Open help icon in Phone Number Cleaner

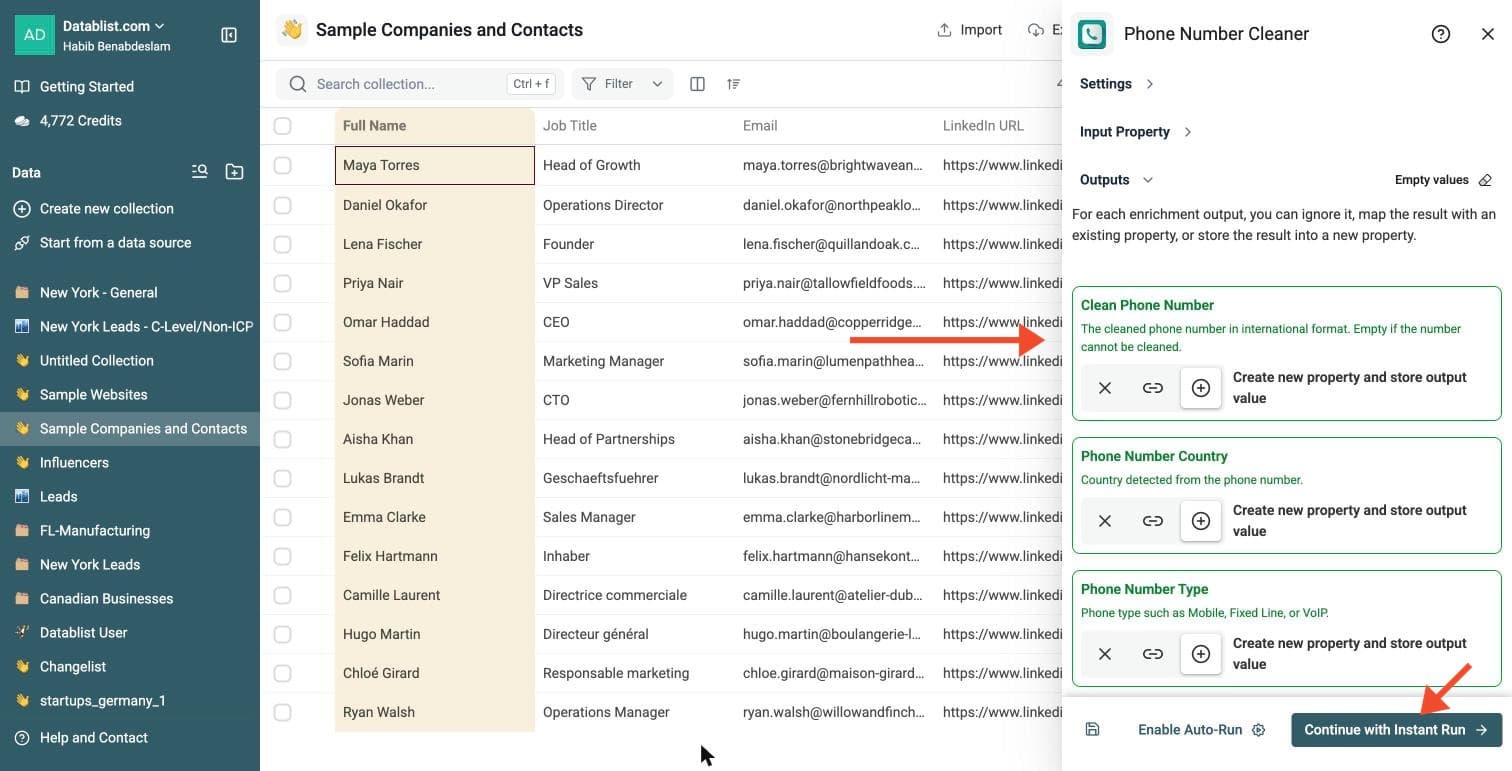(x=1441, y=34)
